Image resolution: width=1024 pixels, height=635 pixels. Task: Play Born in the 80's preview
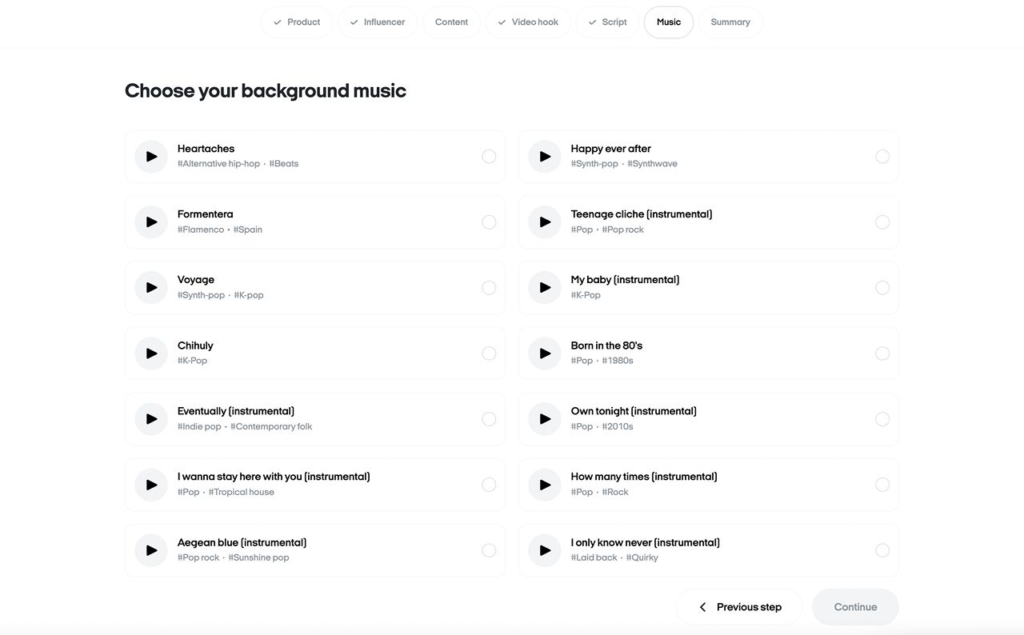point(544,353)
